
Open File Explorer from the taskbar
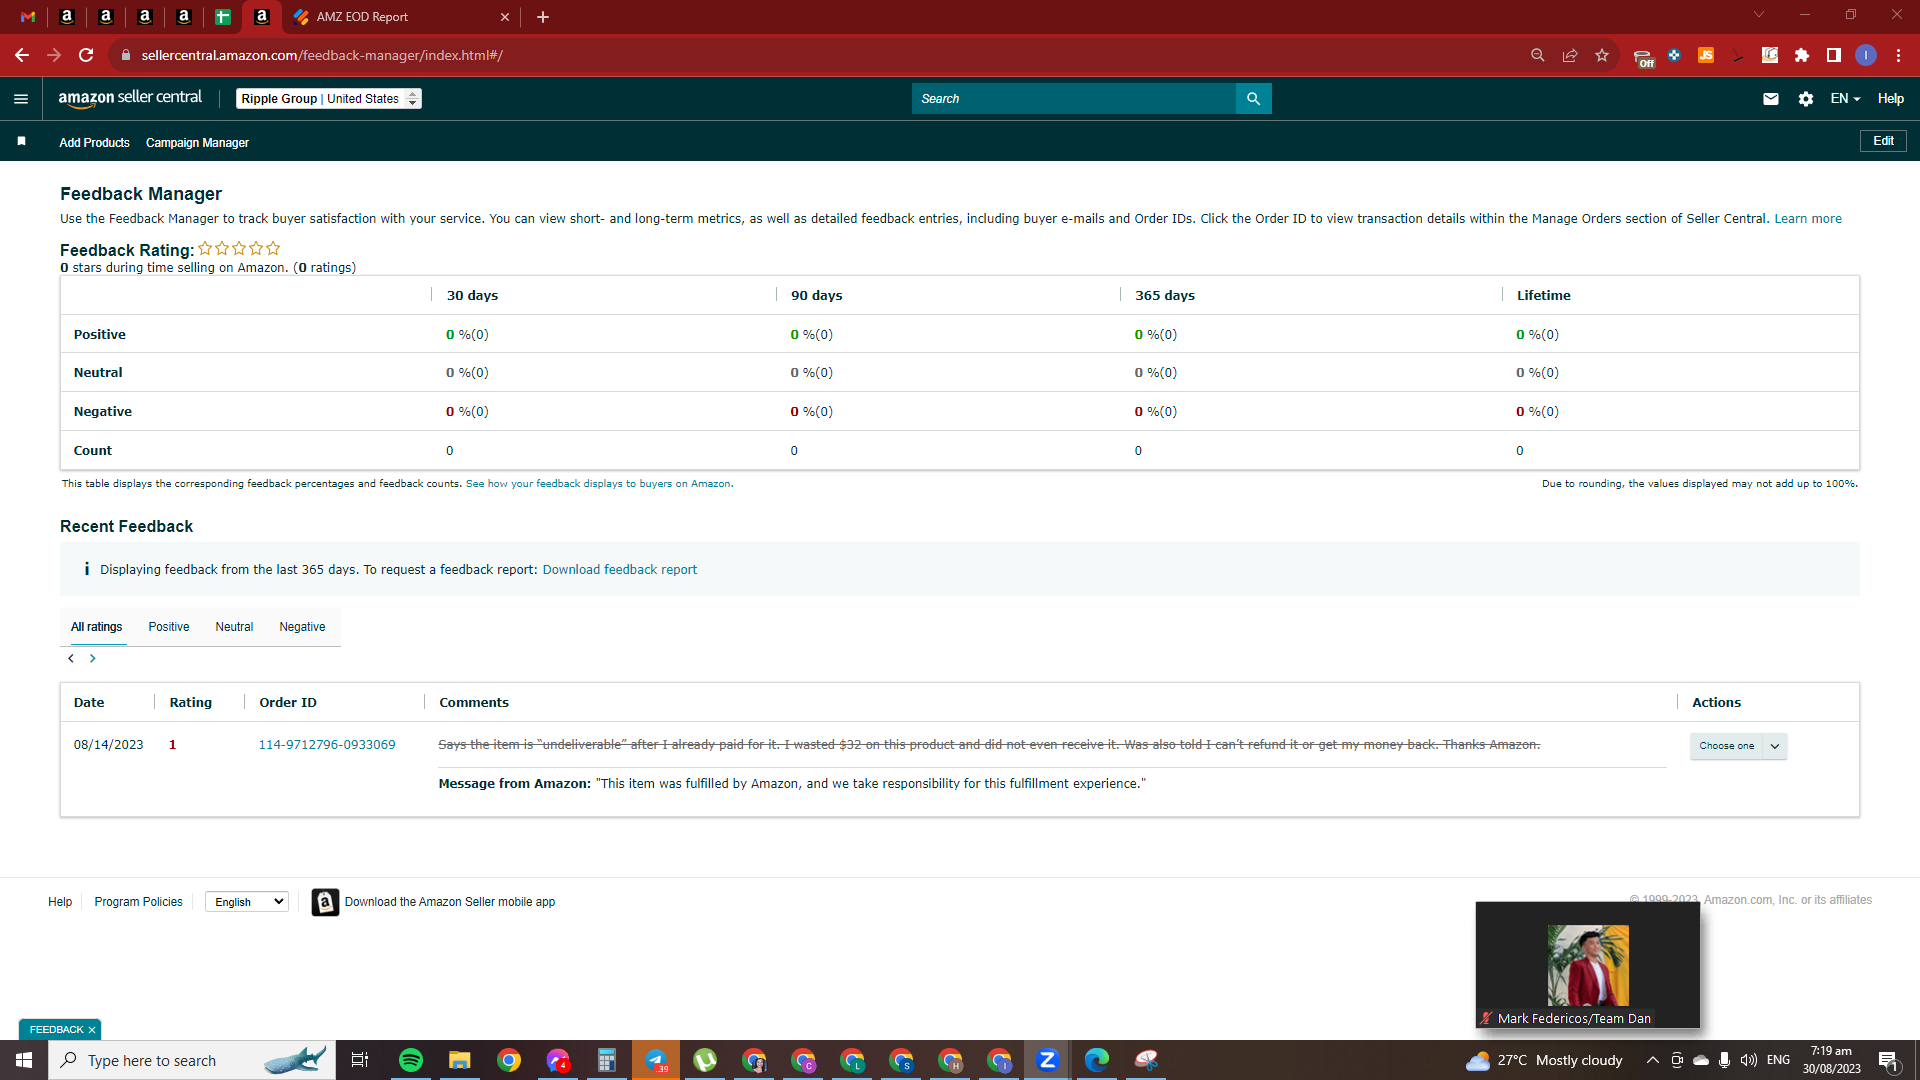460,1060
